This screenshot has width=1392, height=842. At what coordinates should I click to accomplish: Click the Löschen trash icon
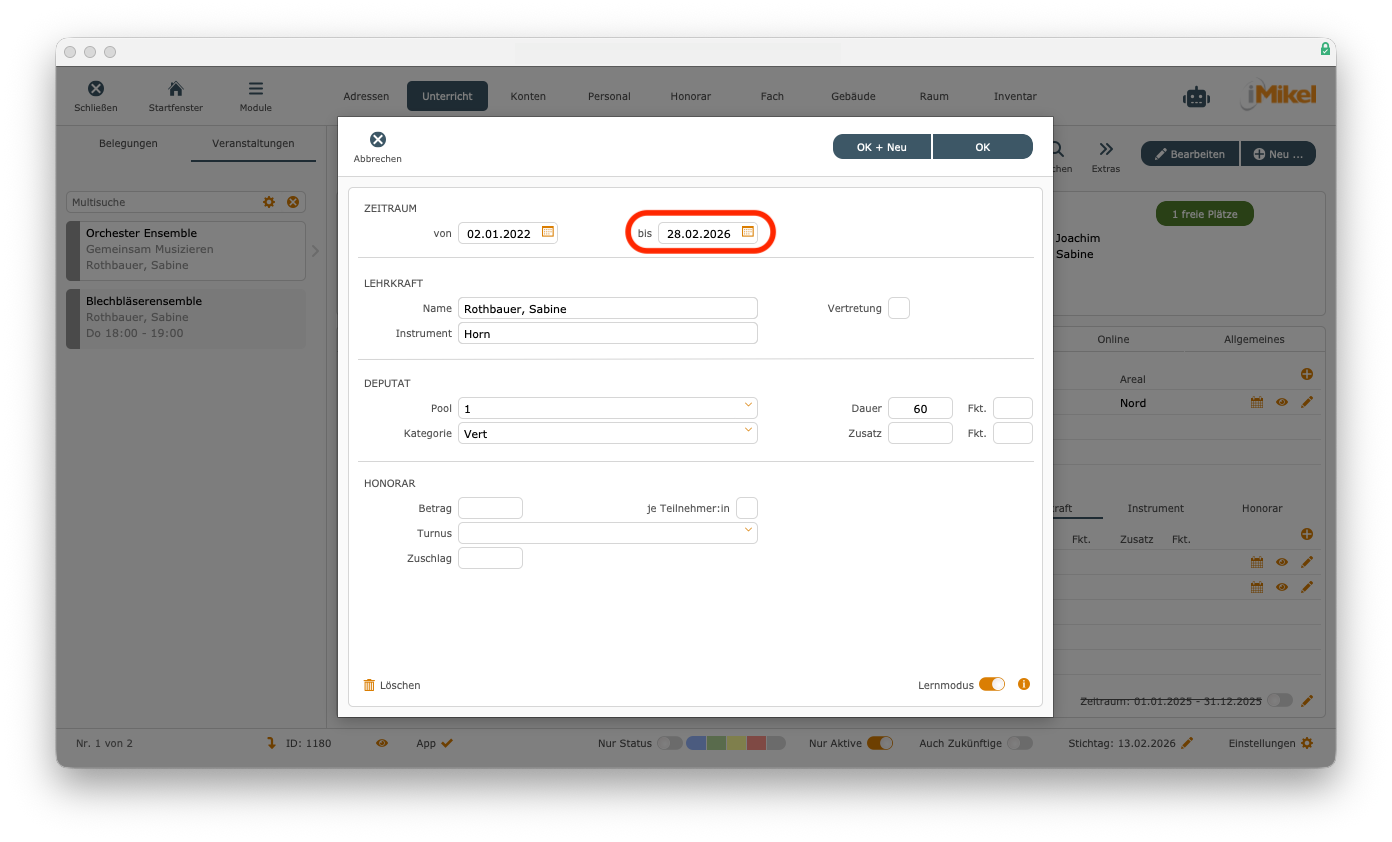point(369,685)
